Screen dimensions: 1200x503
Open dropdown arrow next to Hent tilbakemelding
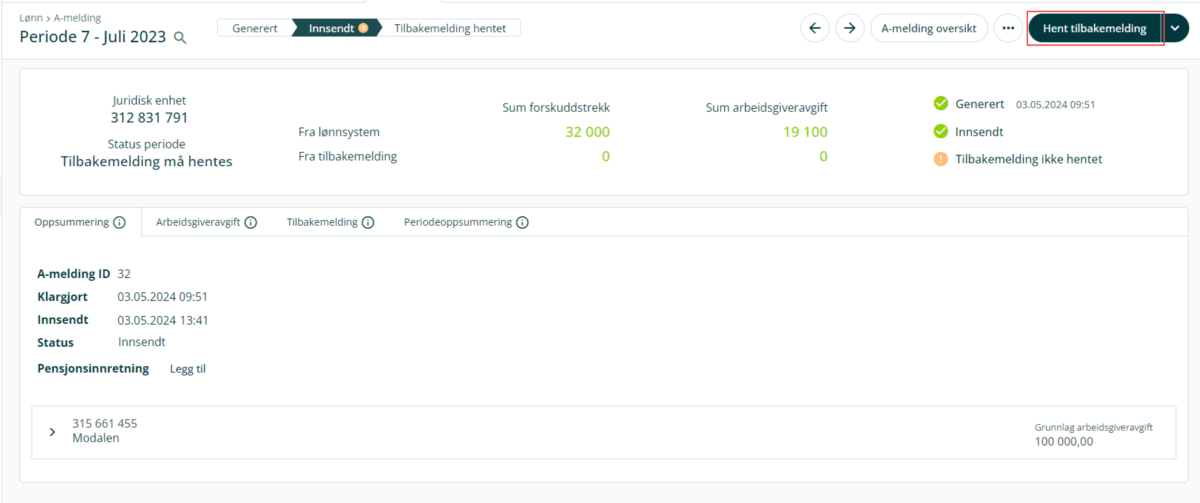[x=1174, y=28]
